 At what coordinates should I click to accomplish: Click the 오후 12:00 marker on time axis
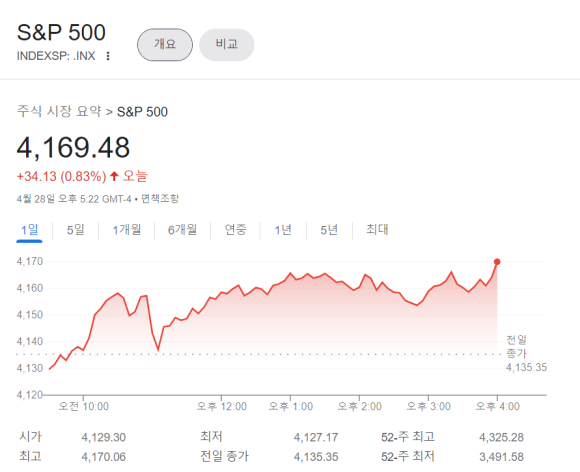click(222, 407)
